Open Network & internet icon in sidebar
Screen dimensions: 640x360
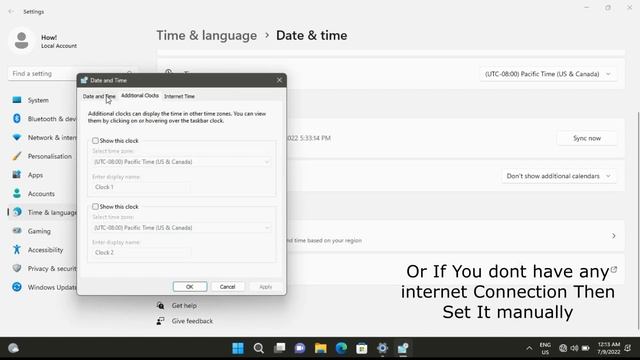(x=17, y=137)
